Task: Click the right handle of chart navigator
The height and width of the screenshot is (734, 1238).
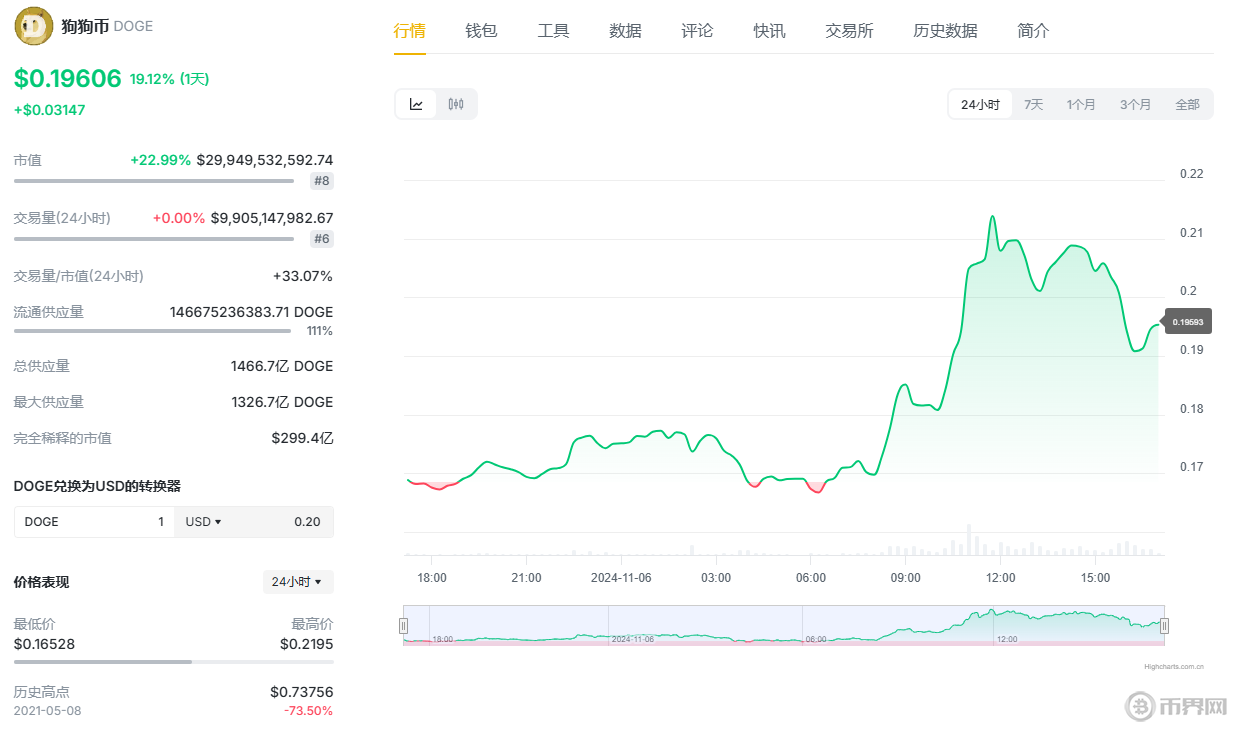Action: click(x=1164, y=626)
